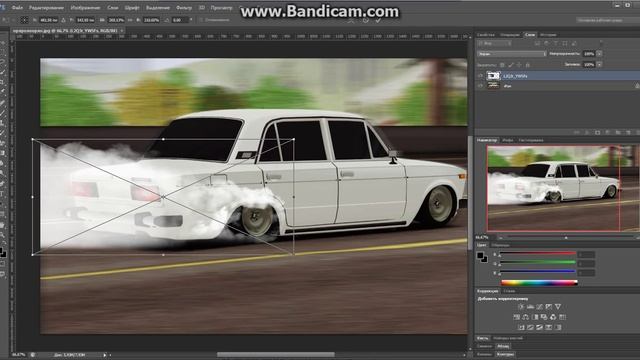Add a Vibrance adjustment
The width and height of the screenshot is (640, 360).
point(558,307)
